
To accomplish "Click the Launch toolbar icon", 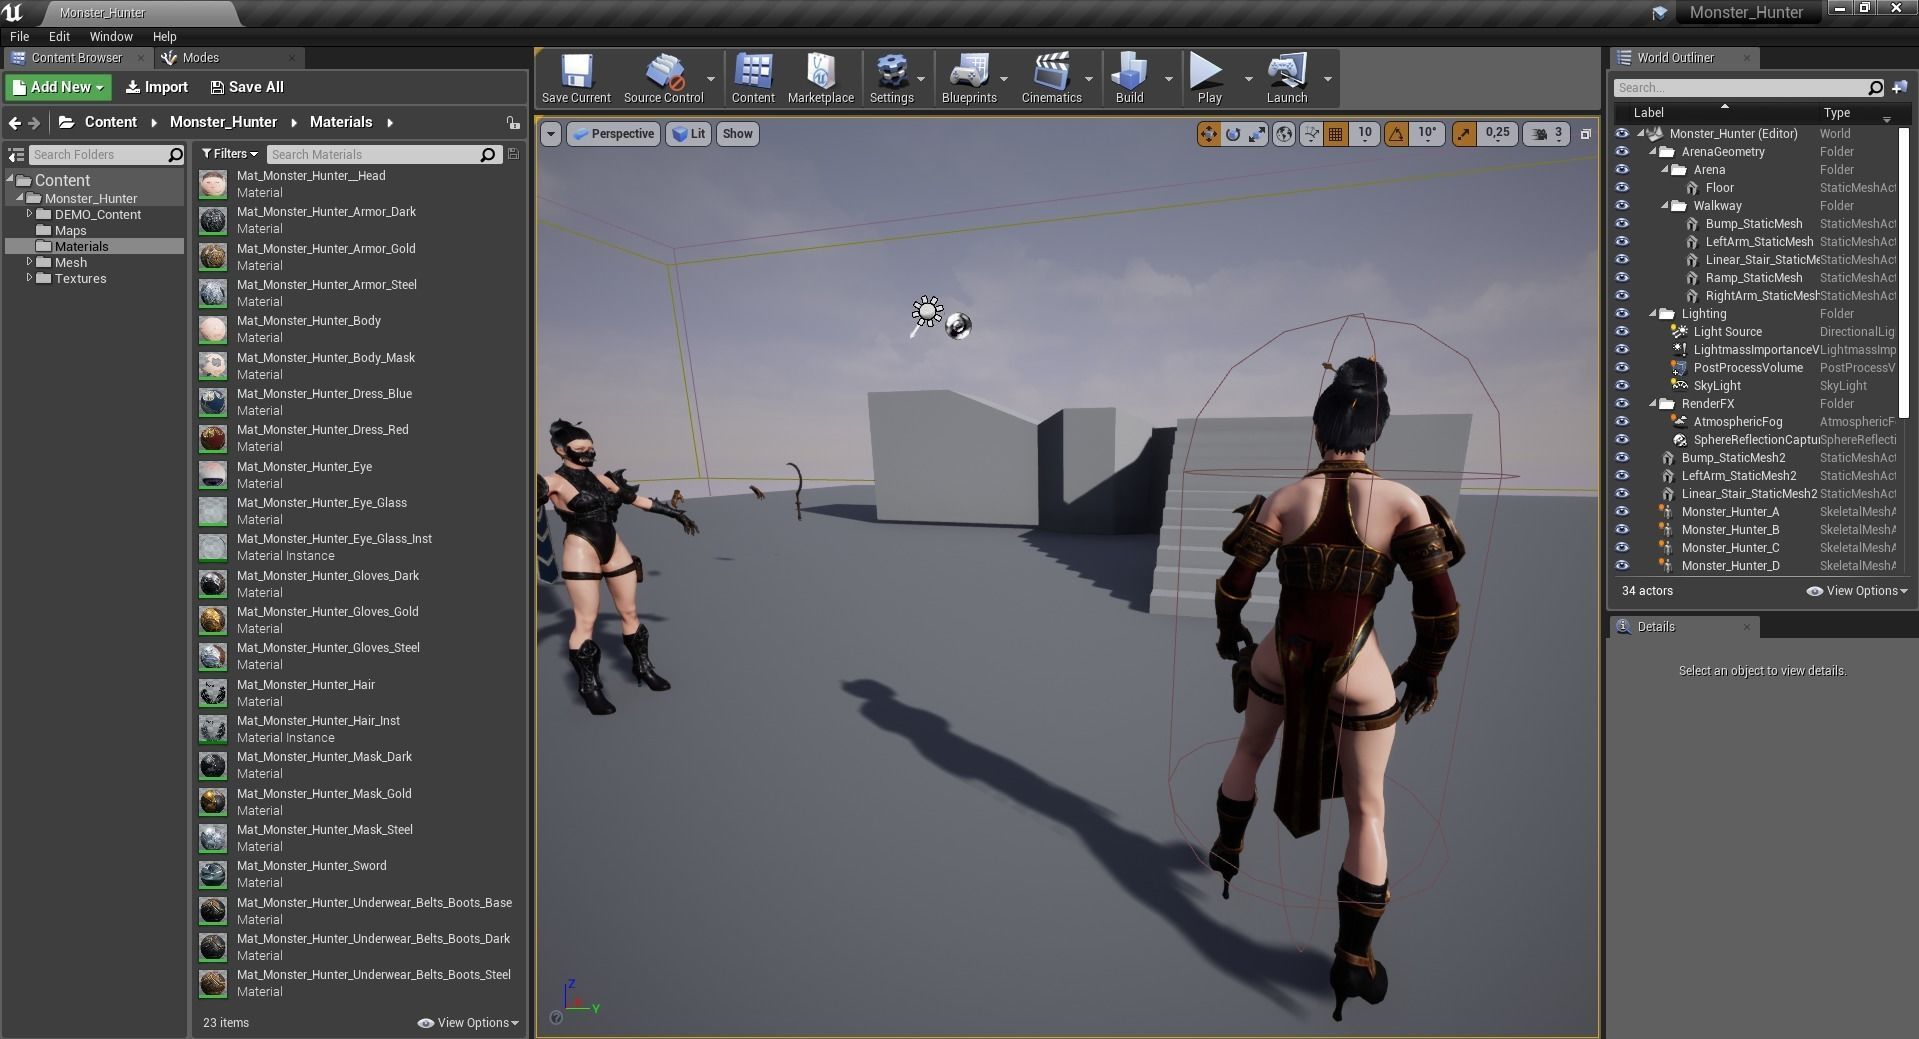I will (x=1287, y=78).
